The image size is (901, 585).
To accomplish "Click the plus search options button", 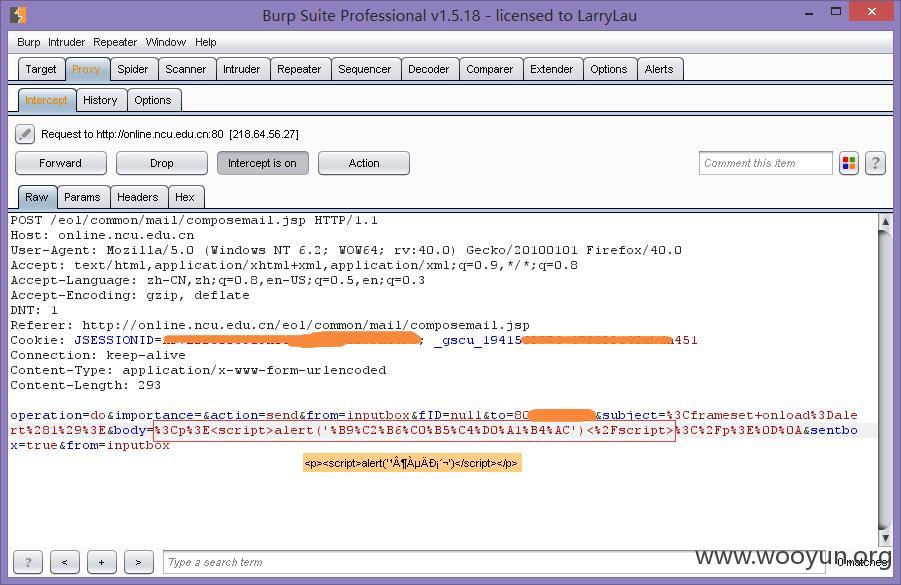I will point(102,562).
